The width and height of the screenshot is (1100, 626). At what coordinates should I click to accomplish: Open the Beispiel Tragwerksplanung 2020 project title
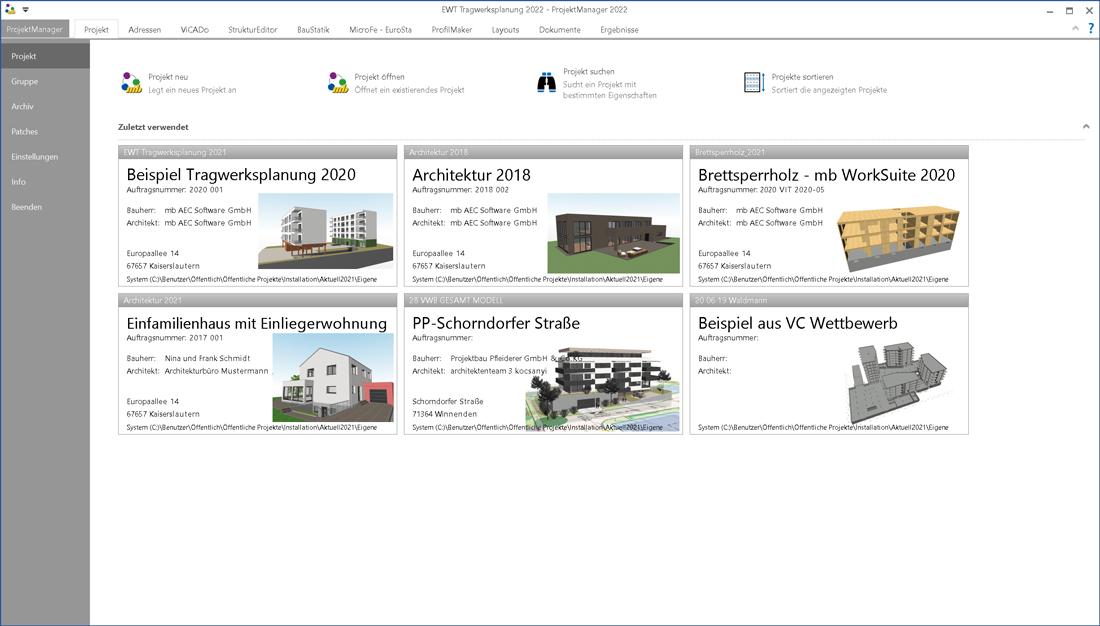point(241,175)
